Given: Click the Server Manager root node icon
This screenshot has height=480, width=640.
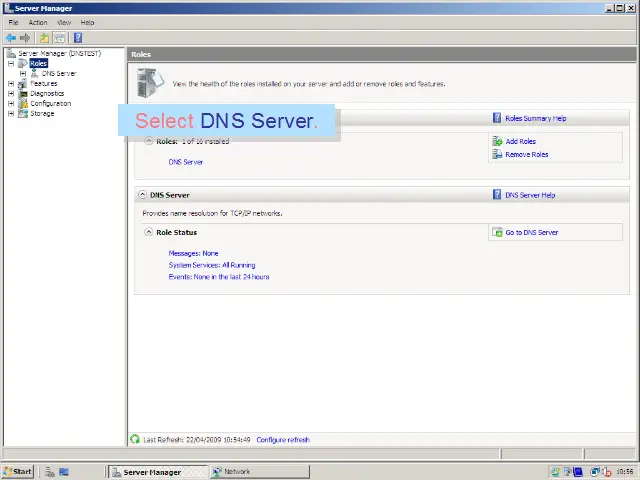Looking at the screenshot, I should [11, 53].
